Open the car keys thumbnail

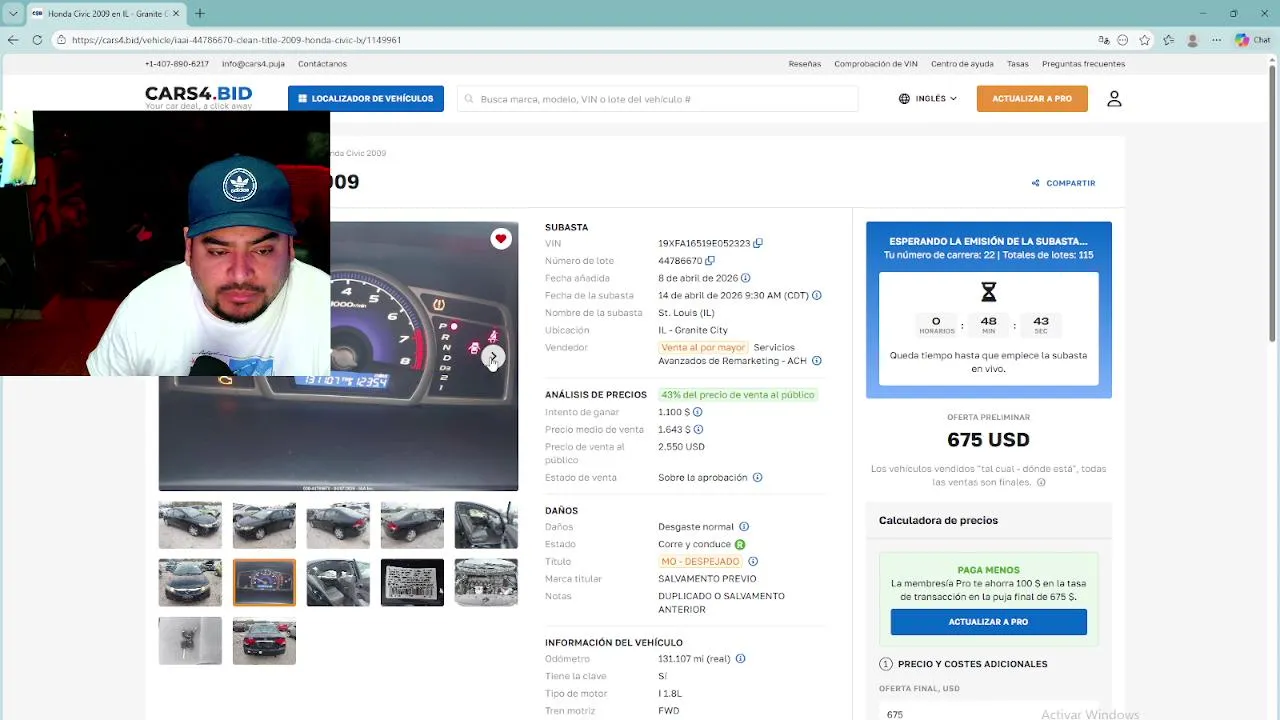coord(190,641)
